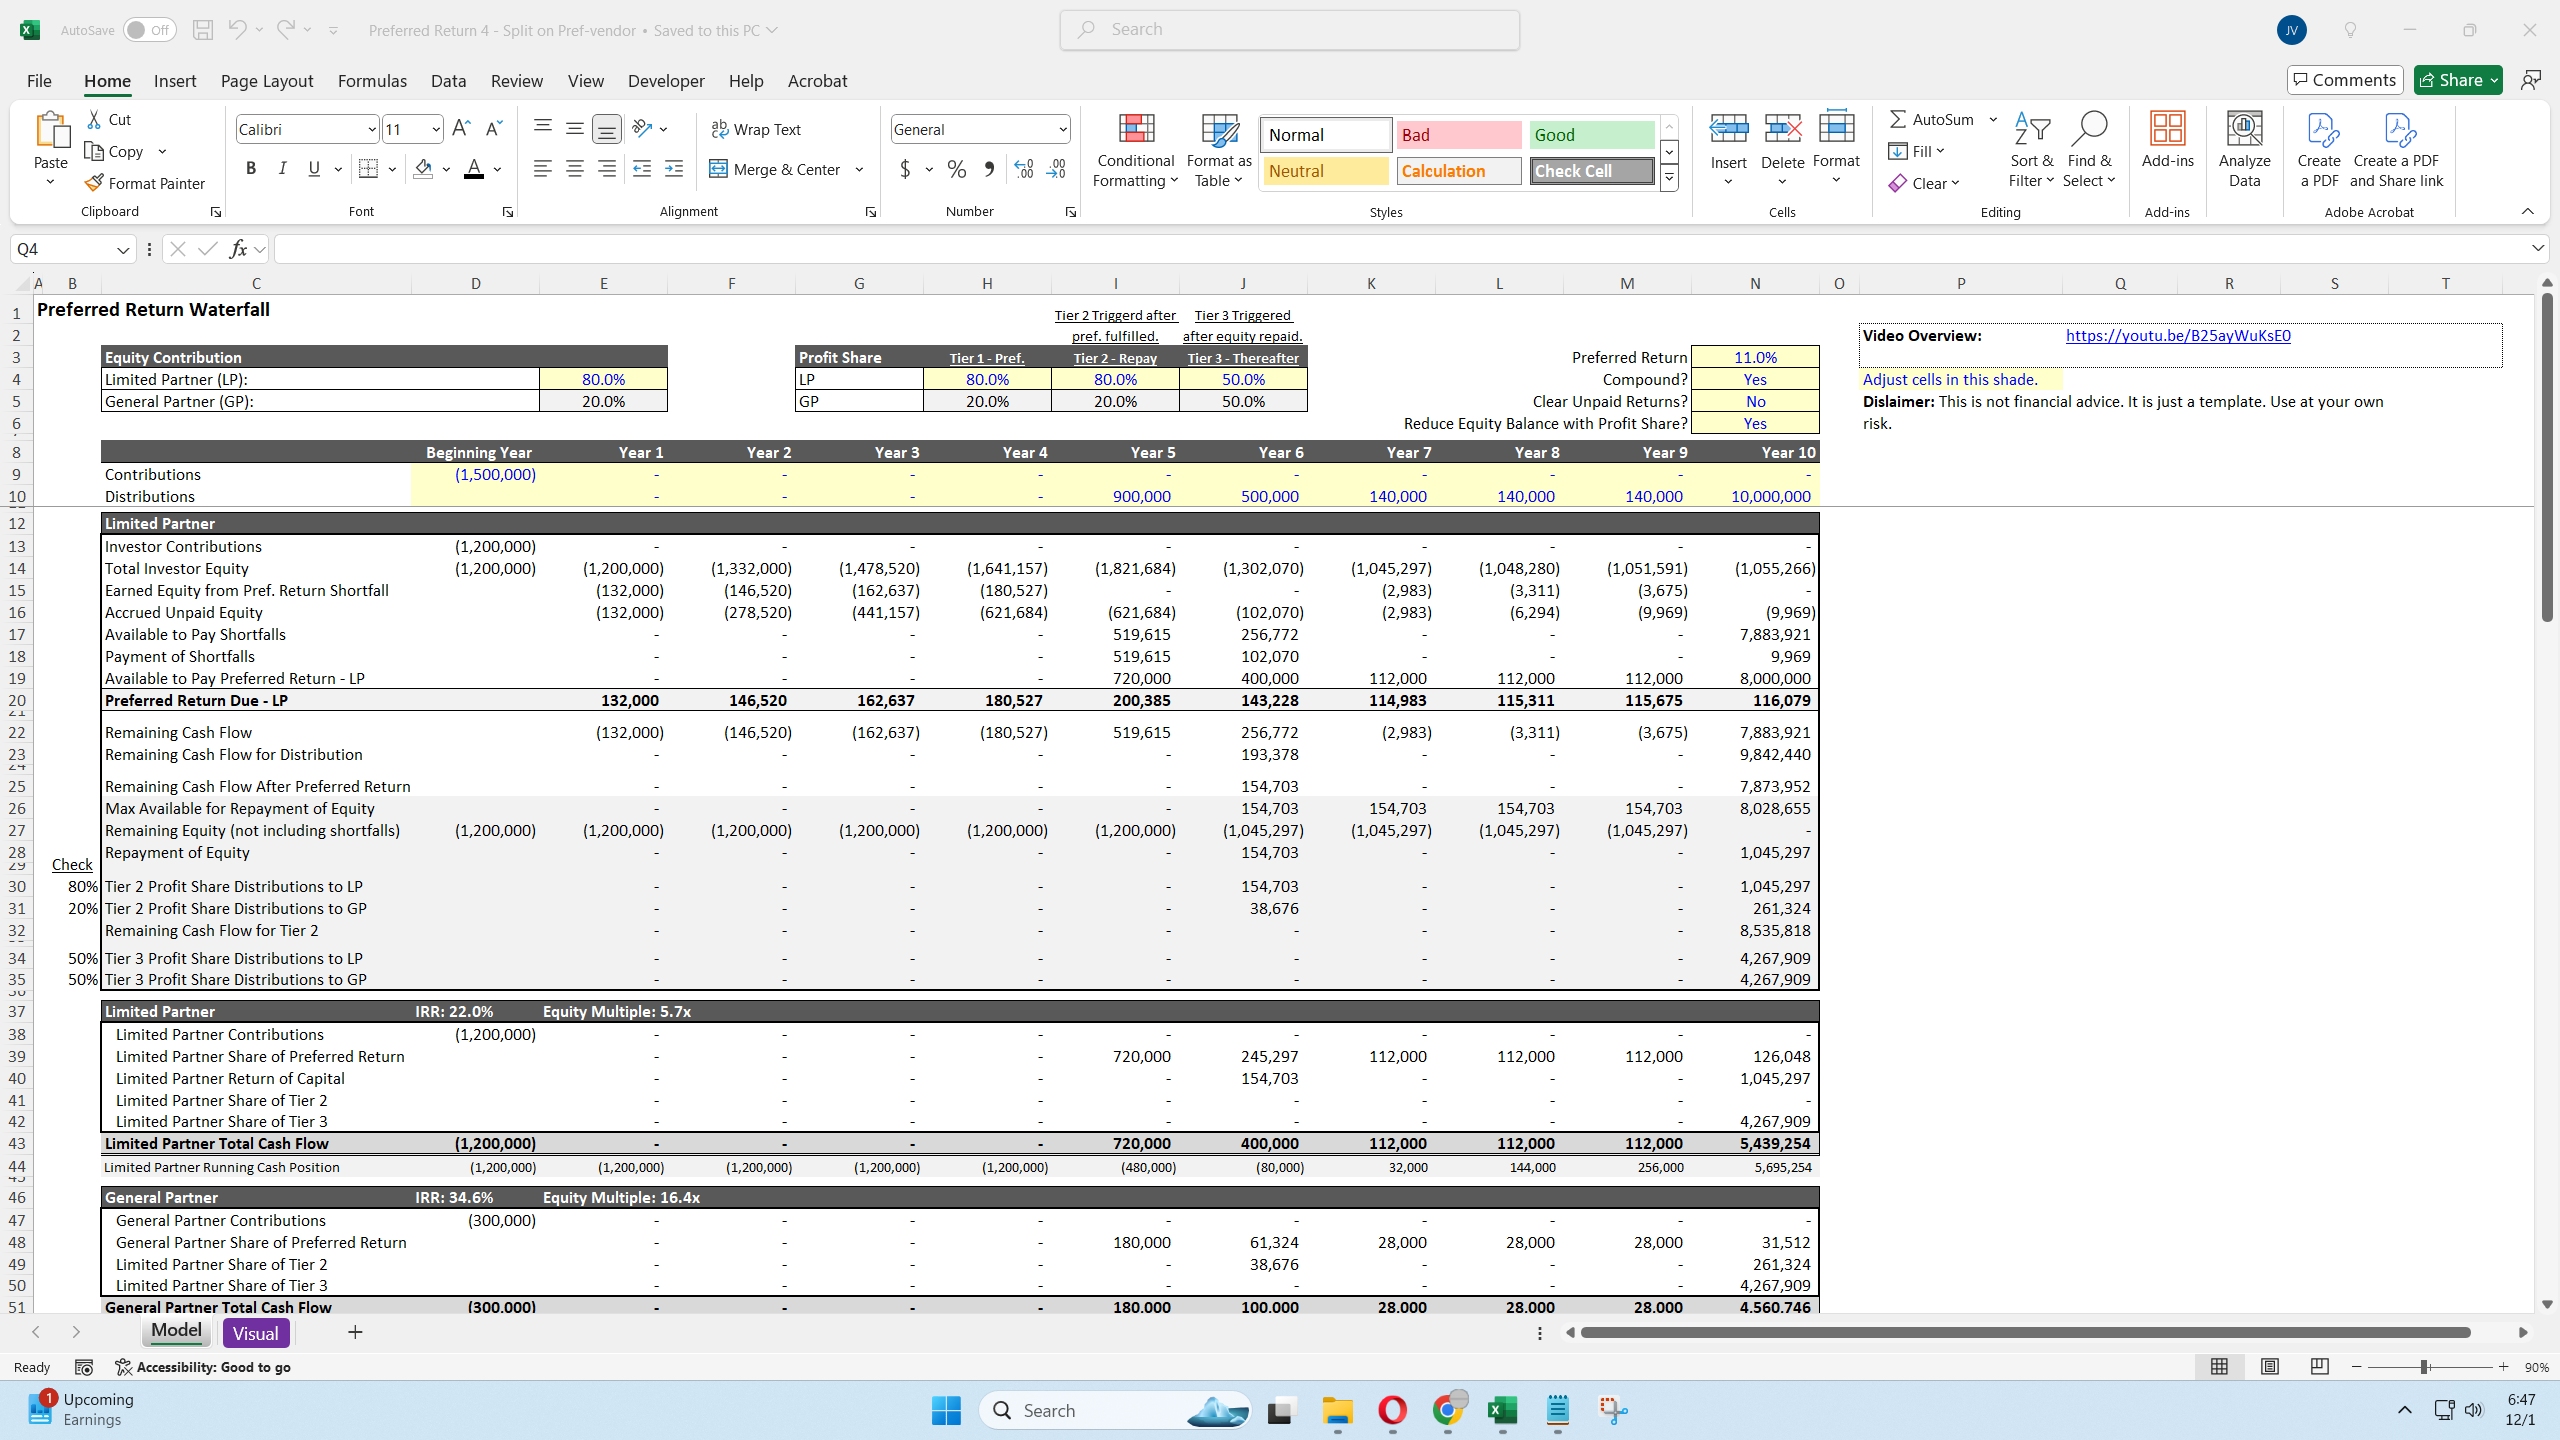Toggle Underline formatting
This screenshot has width=2560, height=1440.
[314, 169]
